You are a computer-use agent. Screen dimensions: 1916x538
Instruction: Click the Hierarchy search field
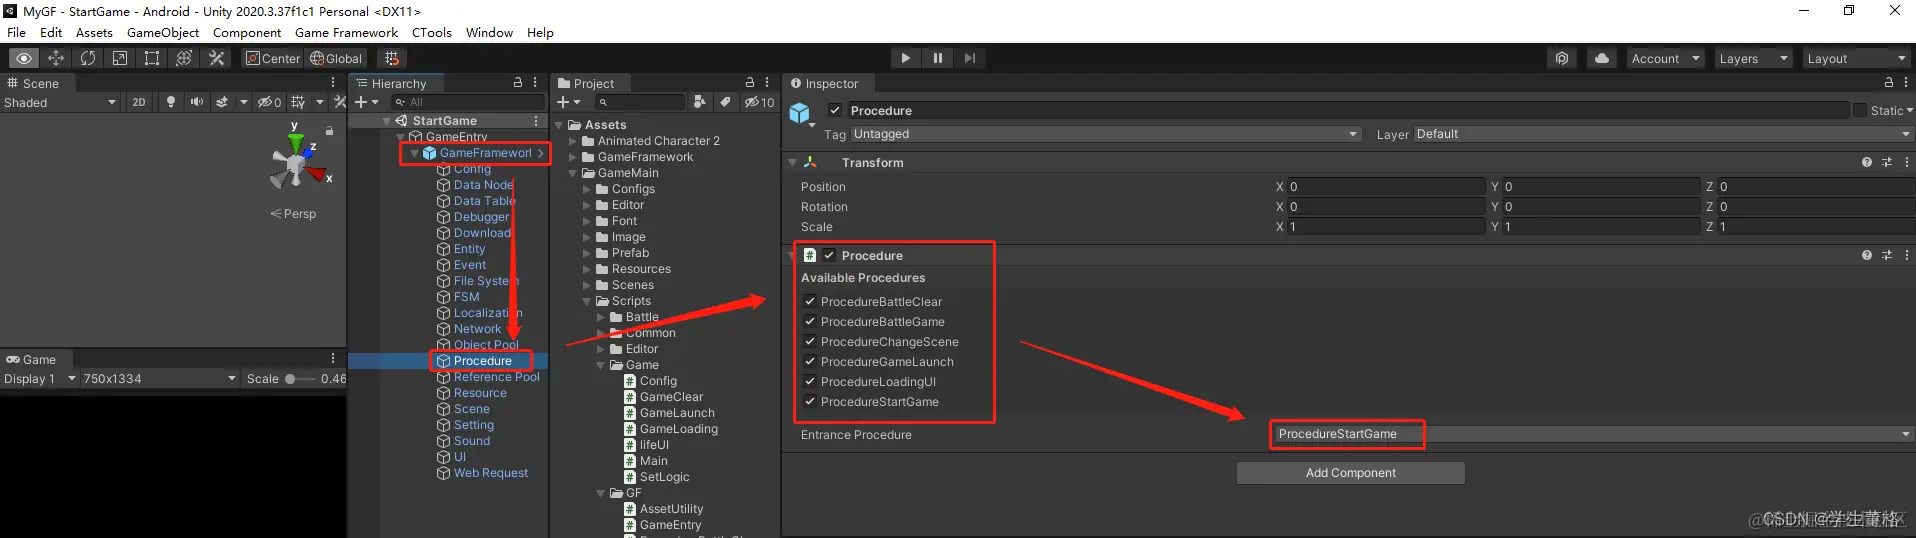coord(467,102)
